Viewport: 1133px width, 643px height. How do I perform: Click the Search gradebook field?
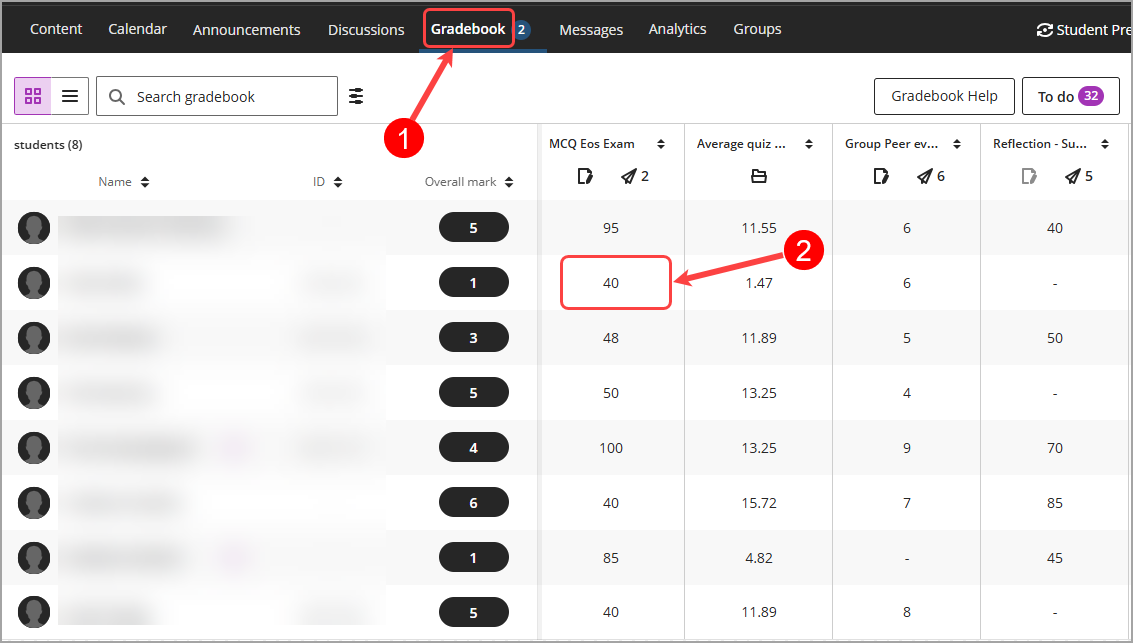point(217,96)
